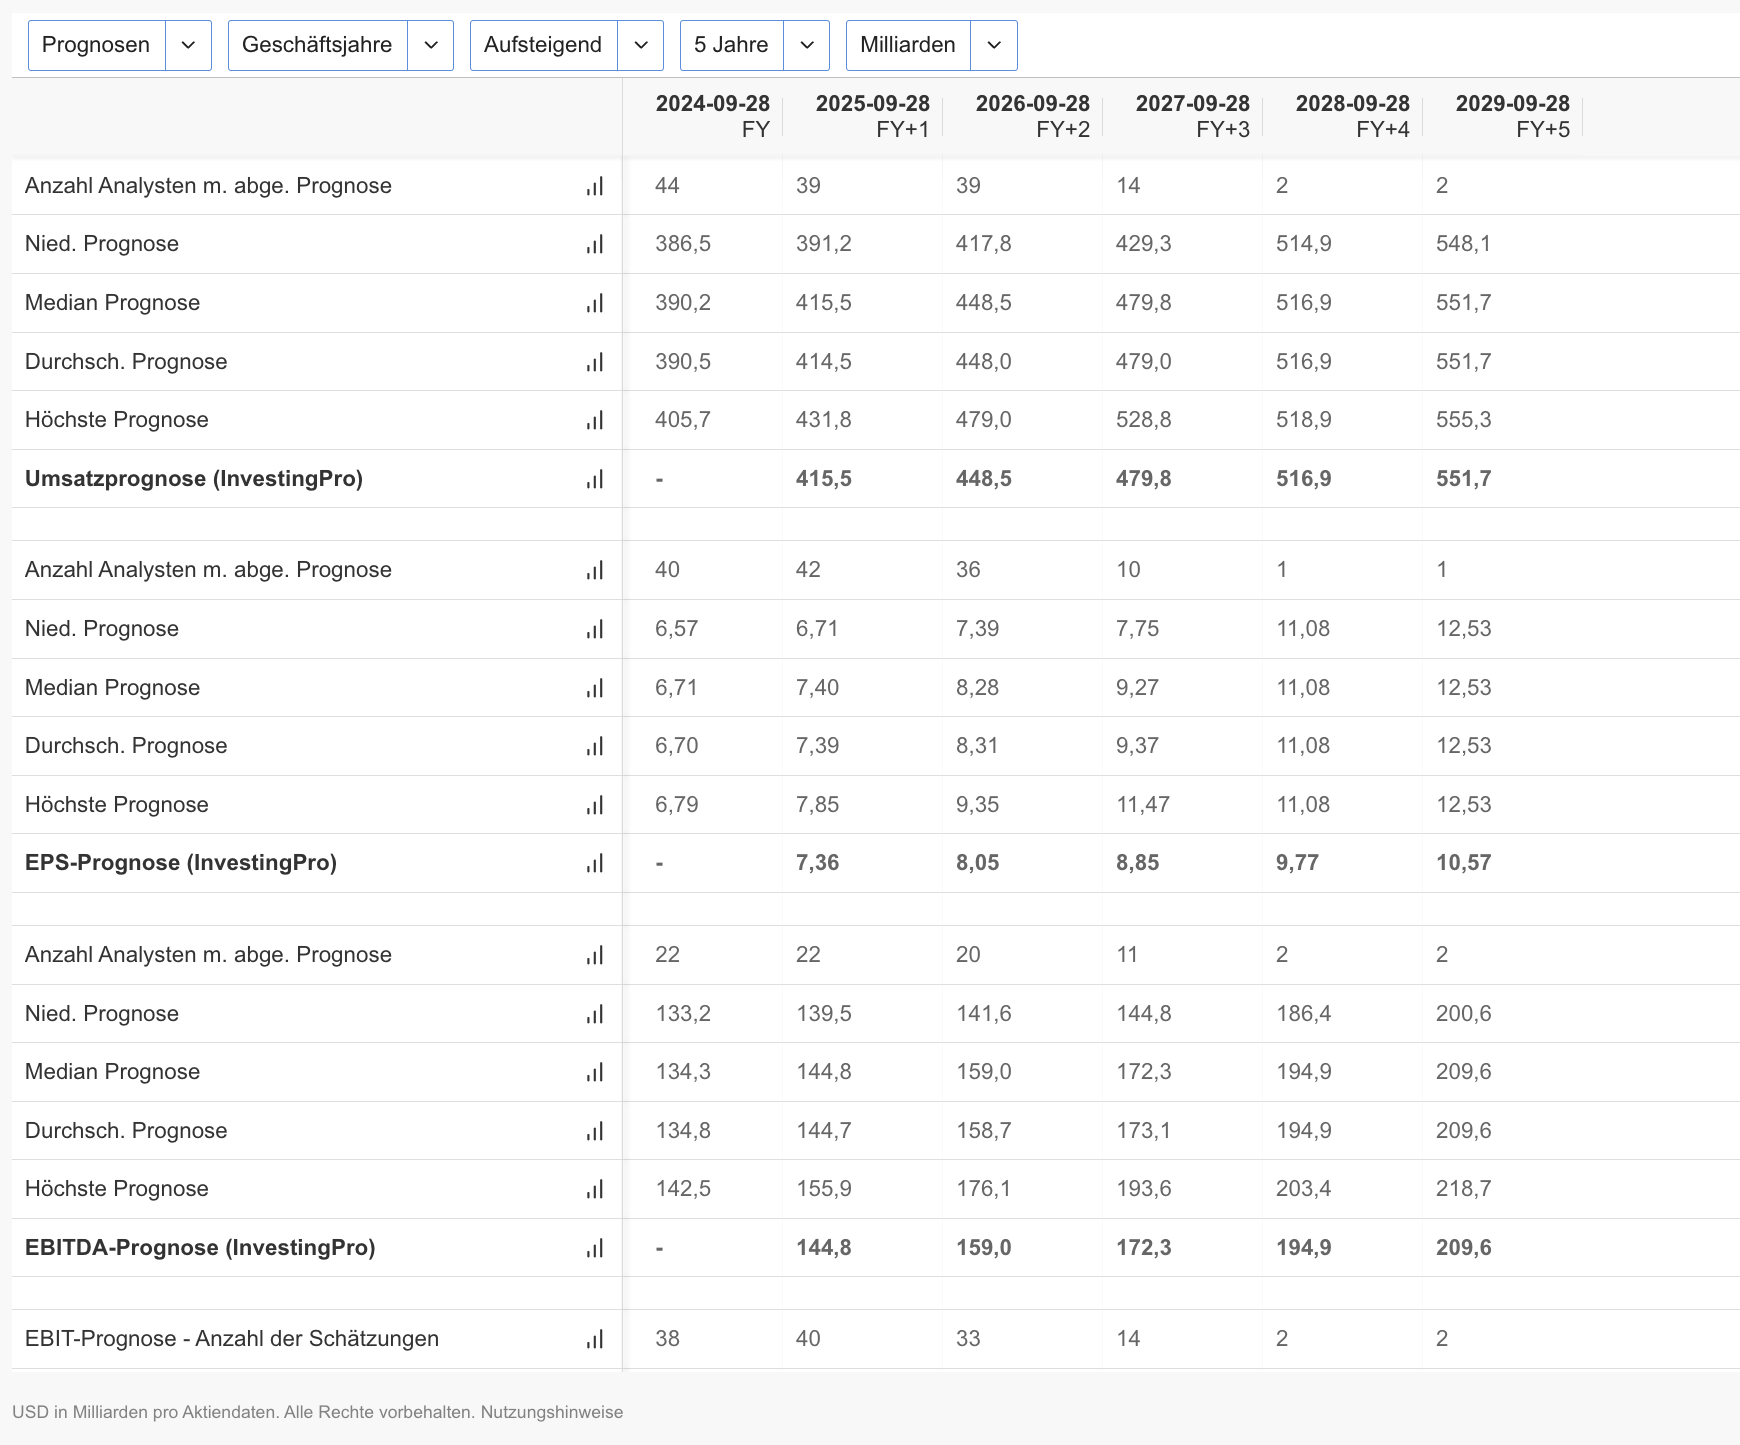Expand the Geschäftsjahre dropdown arrow
The width and height of the screenshot is (1740, 1445).
coord(431,45)
